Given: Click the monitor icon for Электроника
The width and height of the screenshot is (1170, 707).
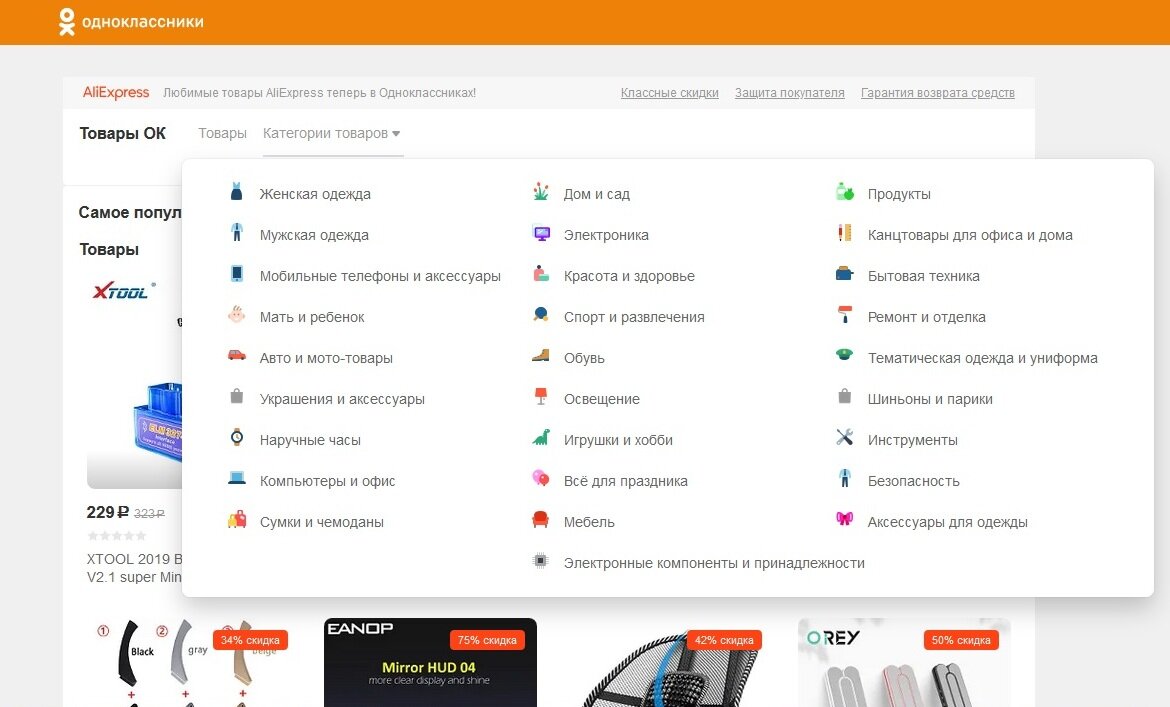Looking at the screenshot, I should (541, 233).
